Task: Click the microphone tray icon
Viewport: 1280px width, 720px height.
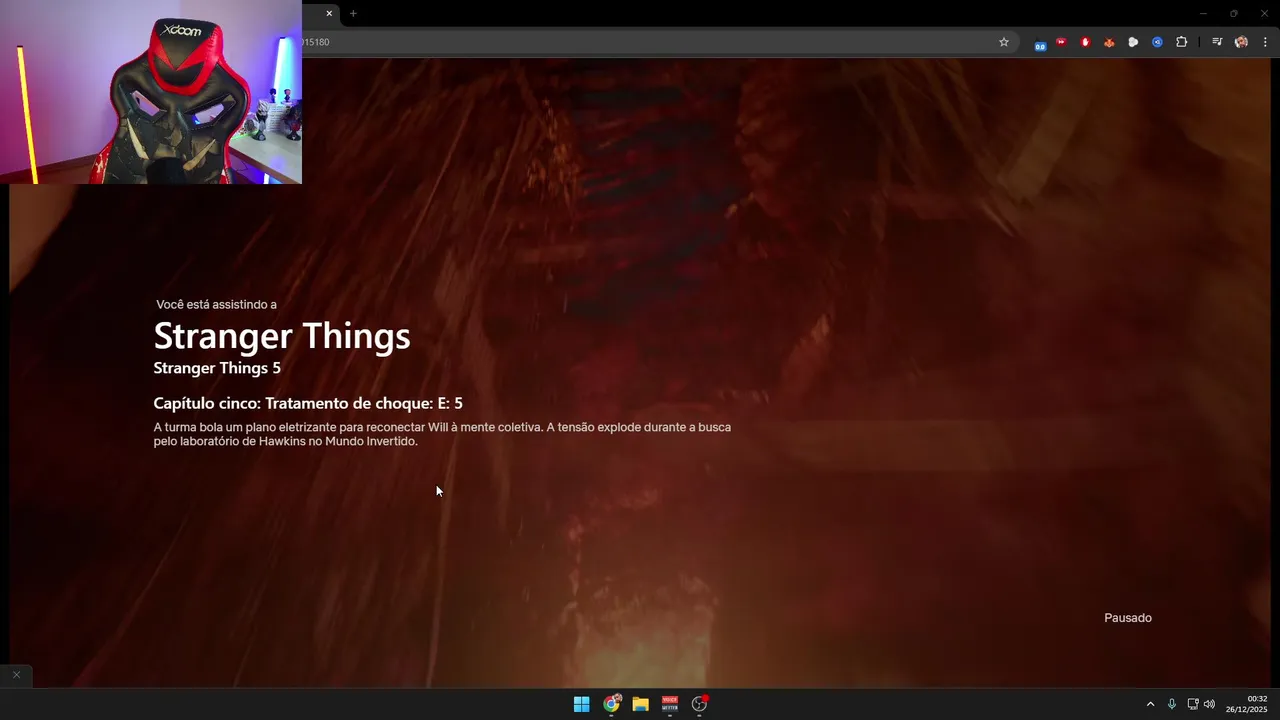Action: [1172, 704]
